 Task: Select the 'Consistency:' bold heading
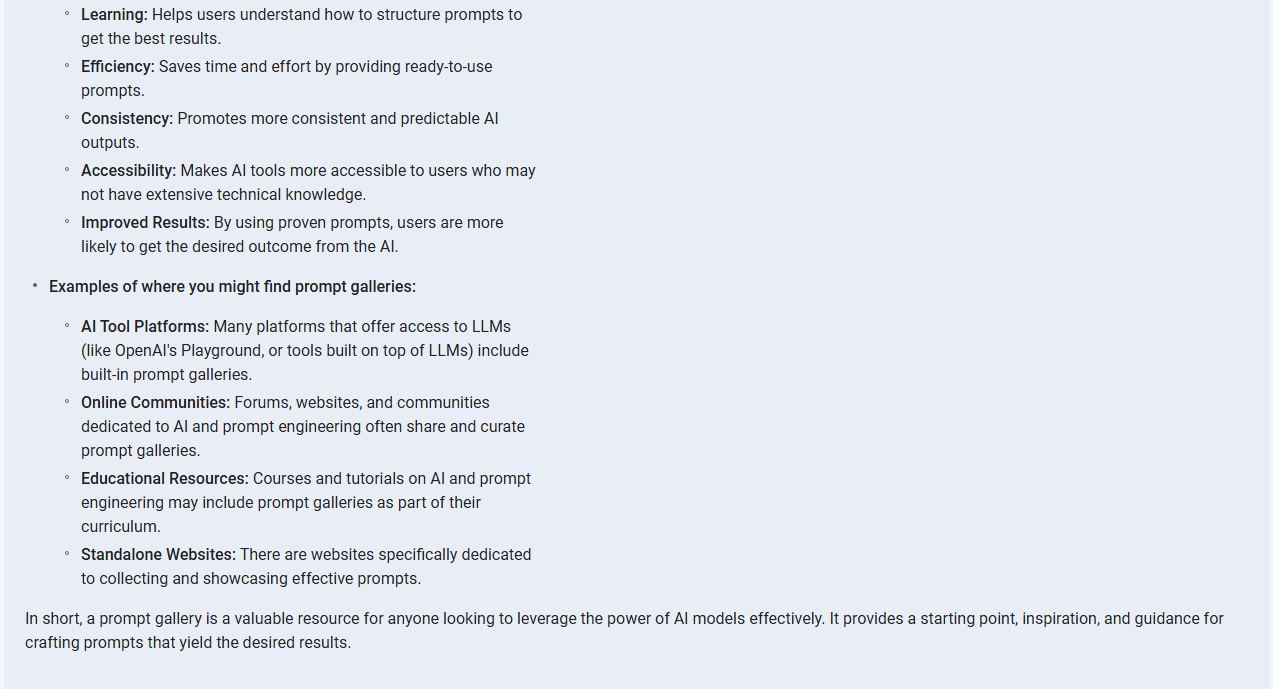point(127,119)
